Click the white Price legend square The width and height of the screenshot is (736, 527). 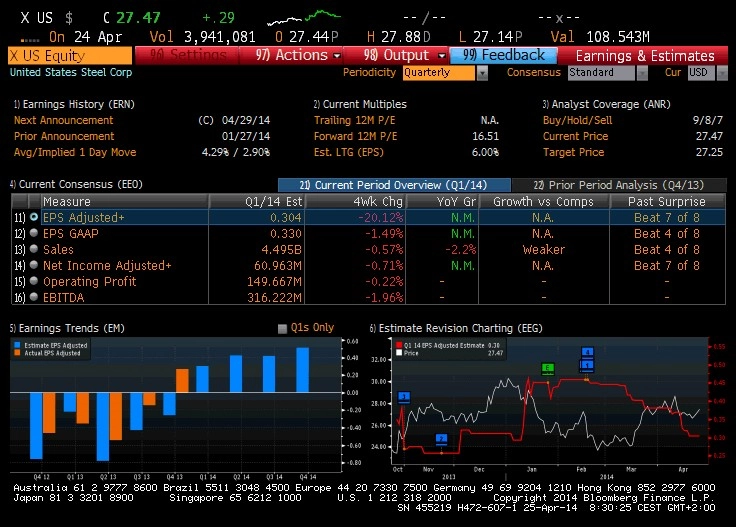(x=399, y=353)
